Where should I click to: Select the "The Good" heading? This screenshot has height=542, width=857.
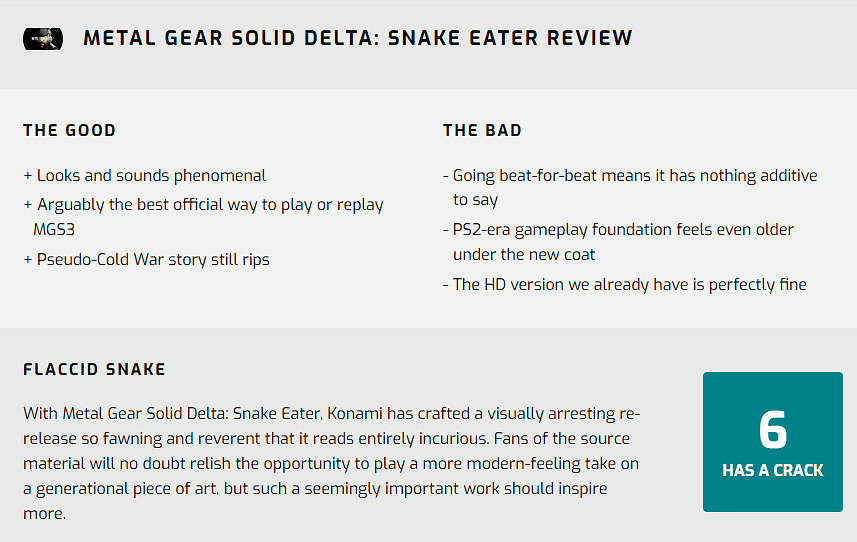click(70, 130)
